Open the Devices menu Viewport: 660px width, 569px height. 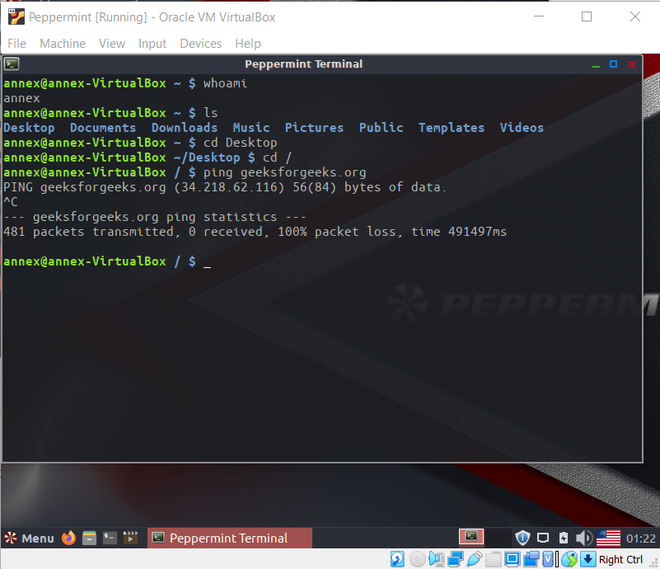200,43
